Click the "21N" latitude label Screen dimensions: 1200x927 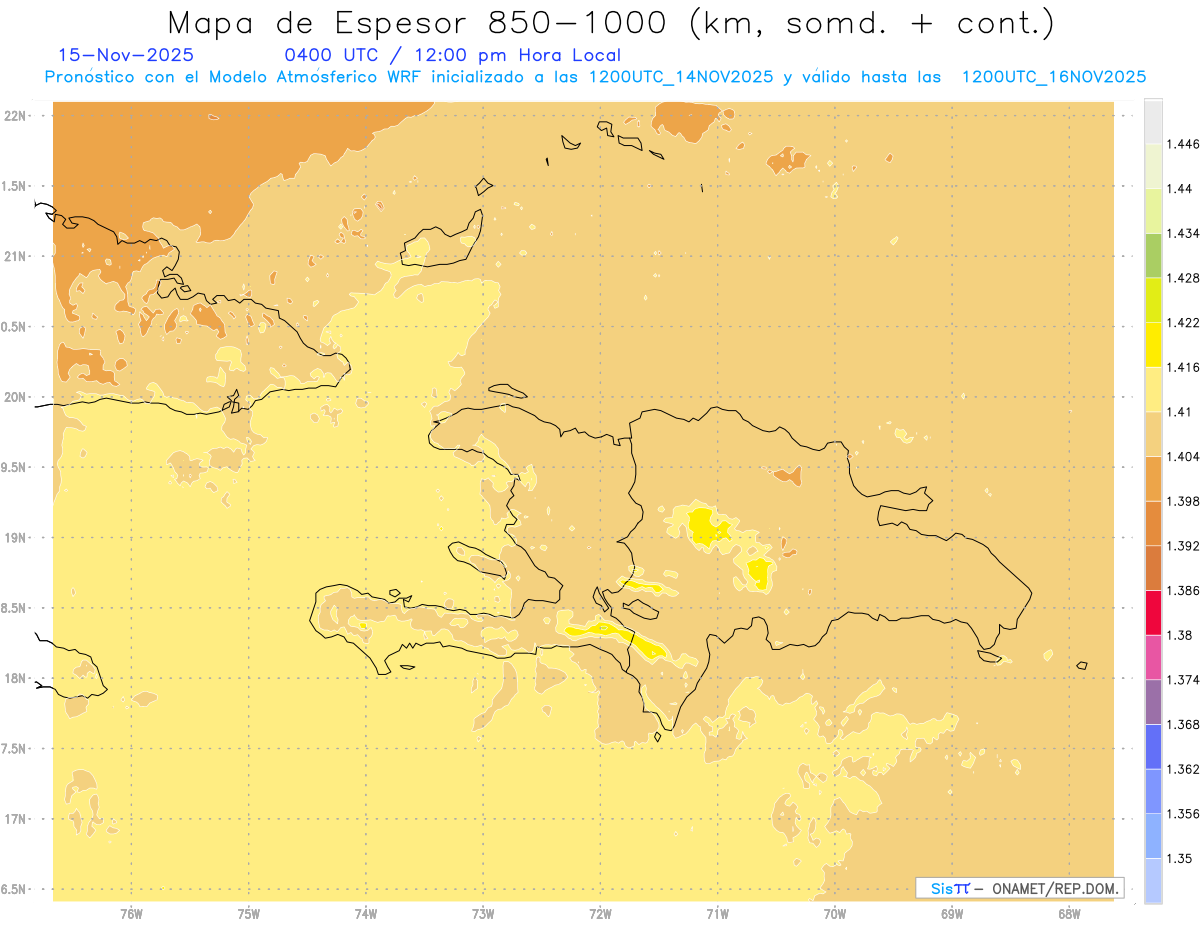tap(15, 256)
